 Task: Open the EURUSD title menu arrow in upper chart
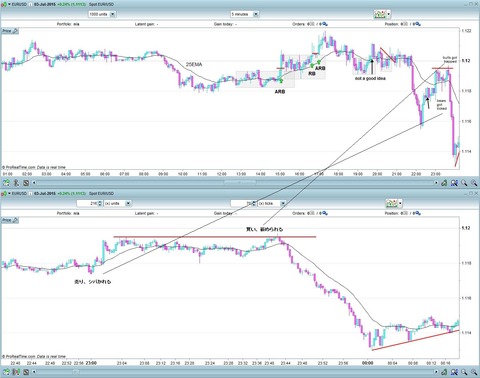point(9,4)
